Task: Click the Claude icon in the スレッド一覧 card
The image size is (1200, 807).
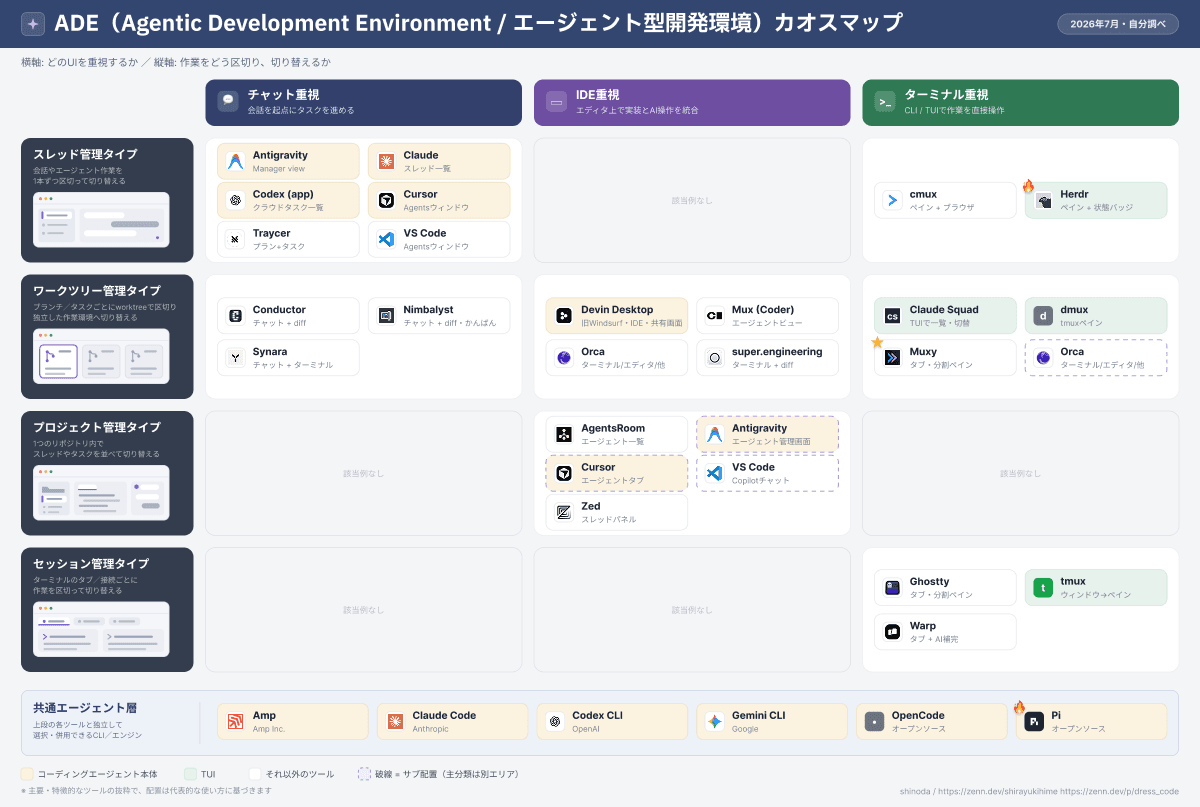Action: coord(387,161)
